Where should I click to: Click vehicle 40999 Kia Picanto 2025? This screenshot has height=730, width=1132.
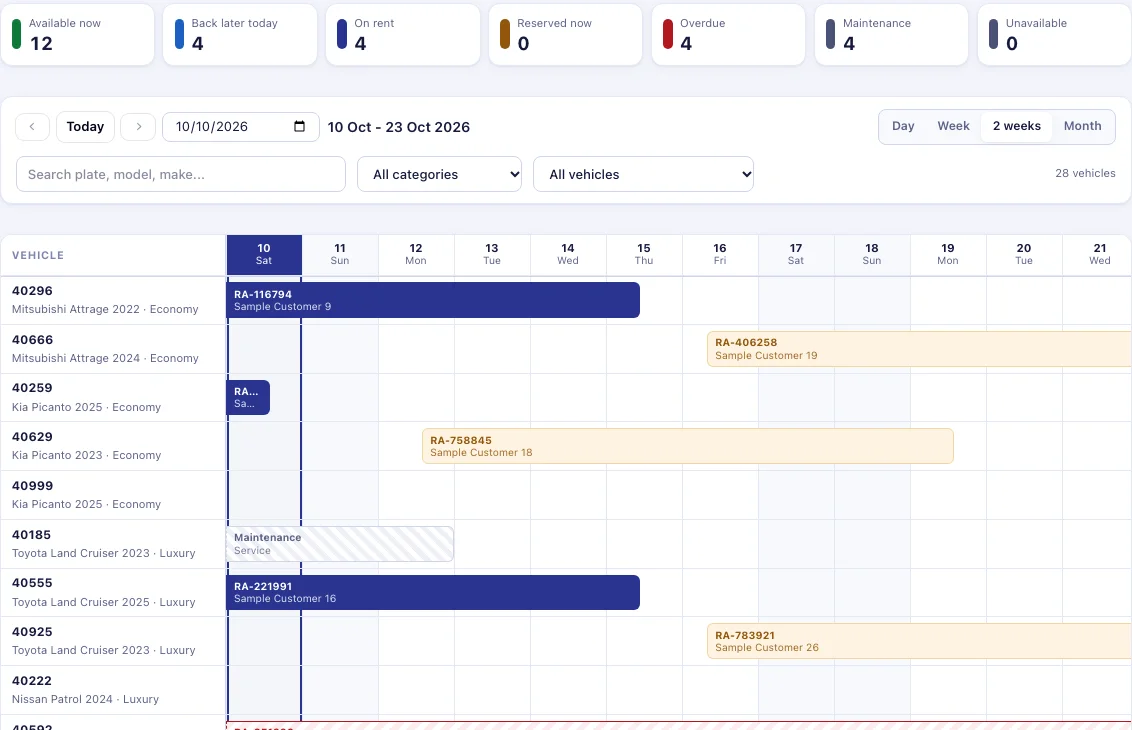coord(113,495)
